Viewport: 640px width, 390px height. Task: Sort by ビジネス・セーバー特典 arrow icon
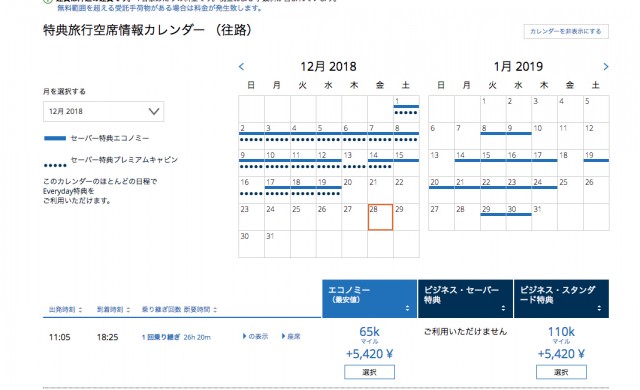[x=503, y=308]
